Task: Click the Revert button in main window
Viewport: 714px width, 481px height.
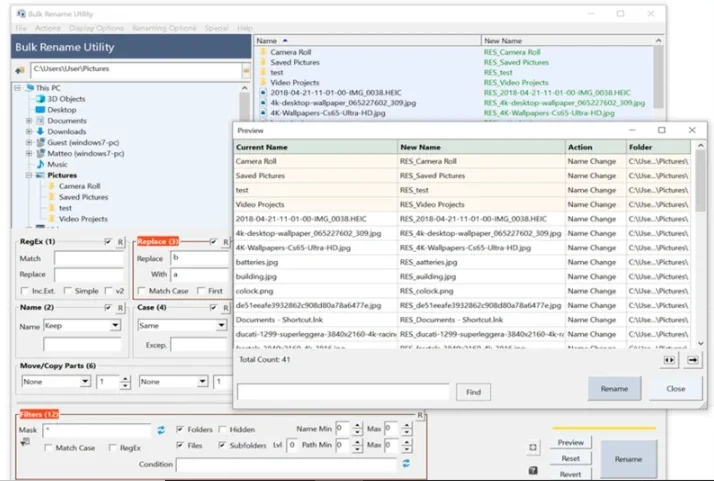Action: point(570,474)
